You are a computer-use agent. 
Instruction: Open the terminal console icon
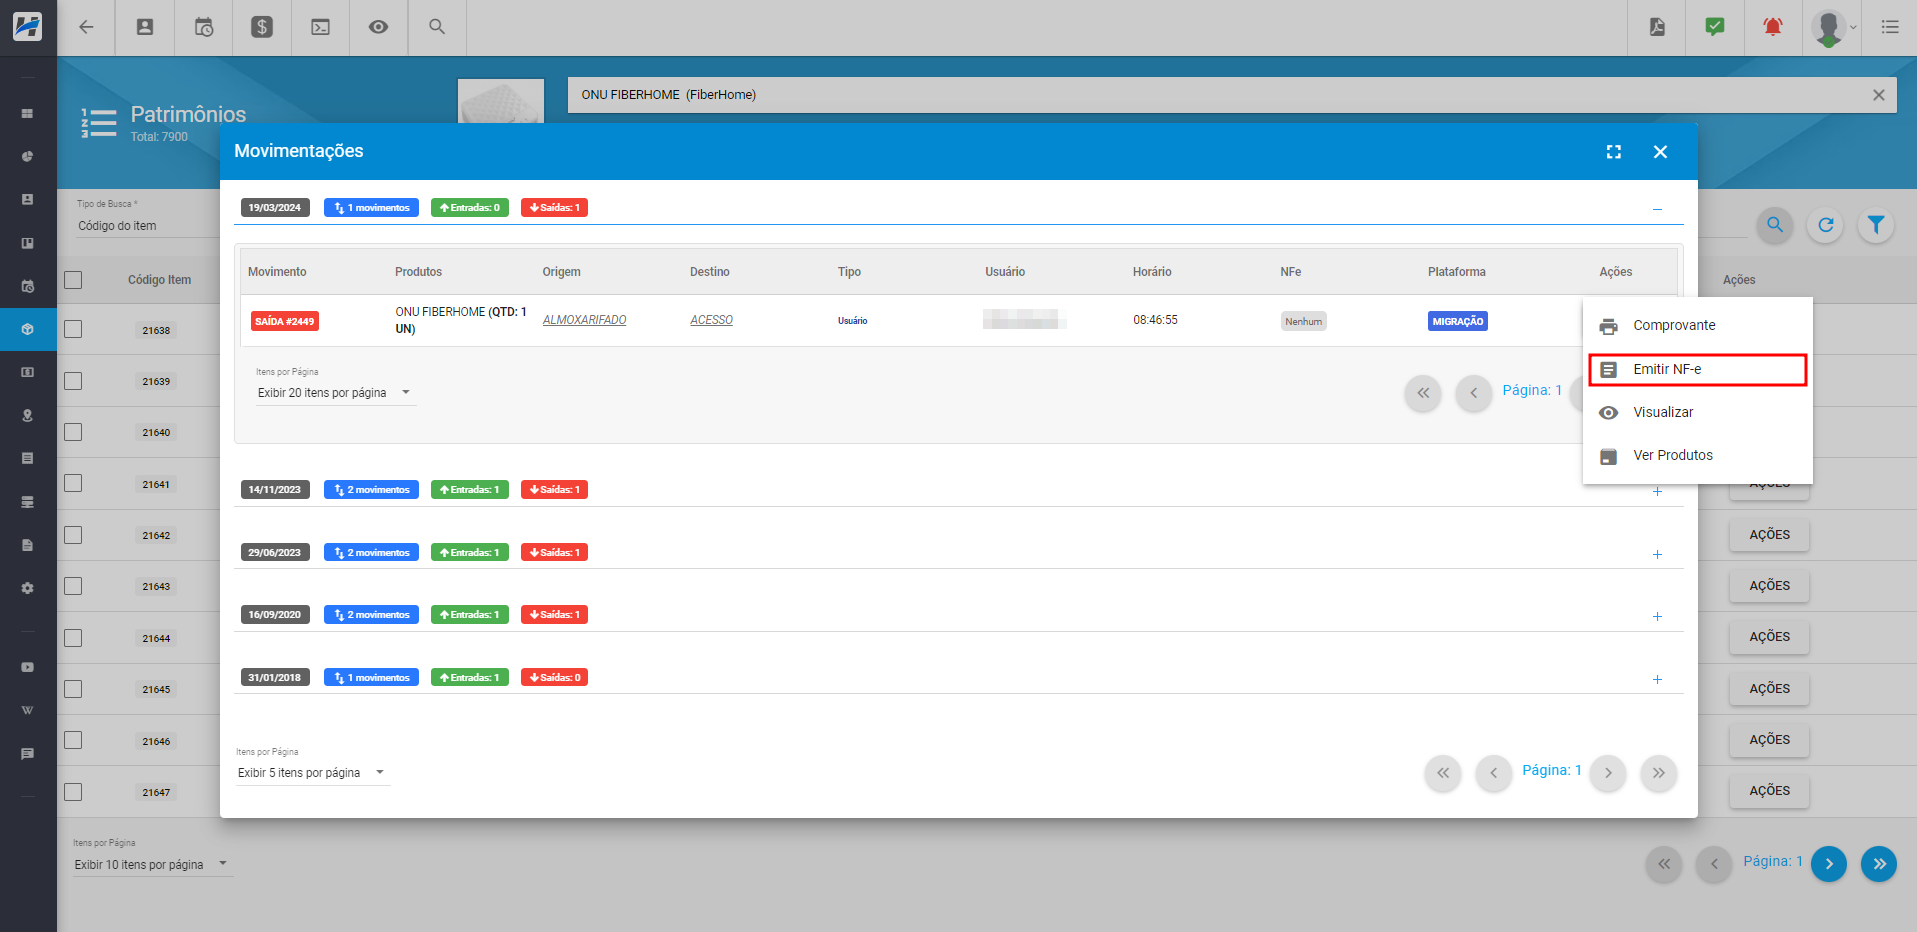point(321,27)
